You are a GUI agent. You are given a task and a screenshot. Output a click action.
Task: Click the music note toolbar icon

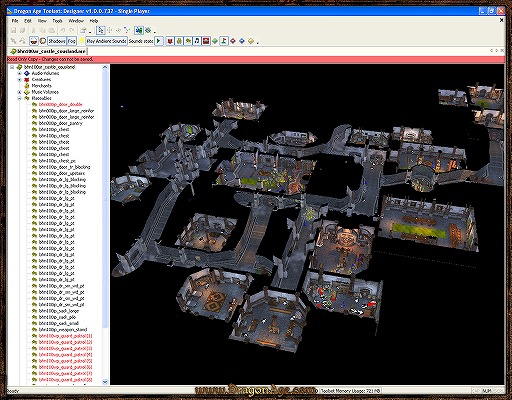[197, 41]
